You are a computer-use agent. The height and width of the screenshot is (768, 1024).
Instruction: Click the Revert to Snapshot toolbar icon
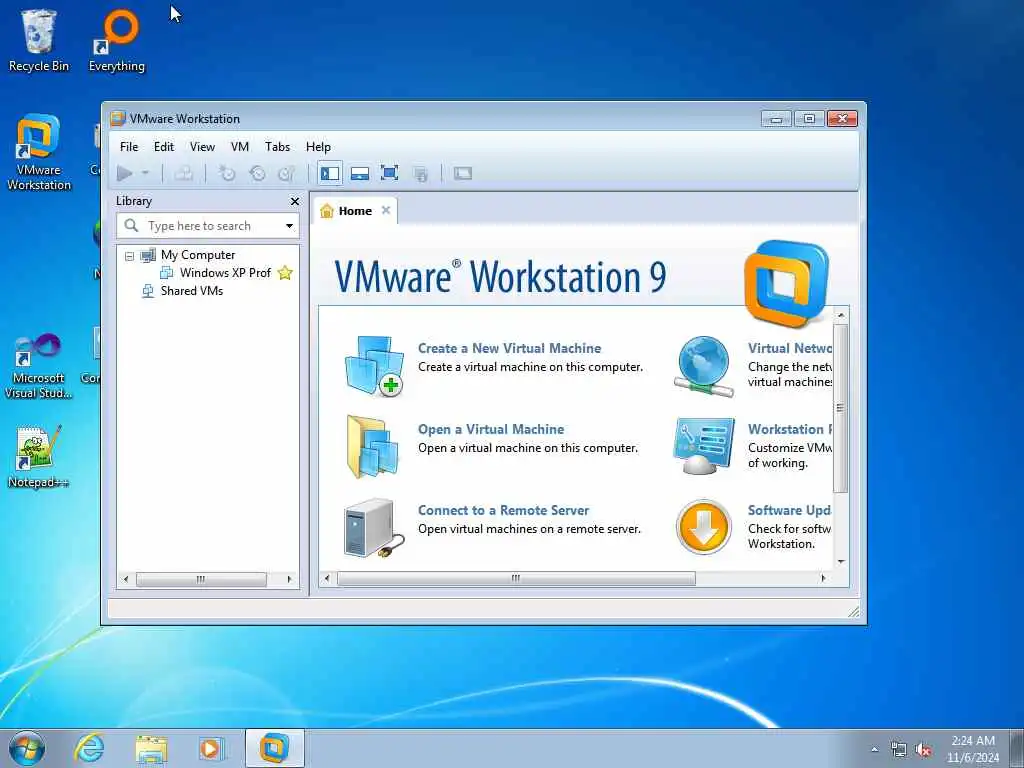click(257, 173)
